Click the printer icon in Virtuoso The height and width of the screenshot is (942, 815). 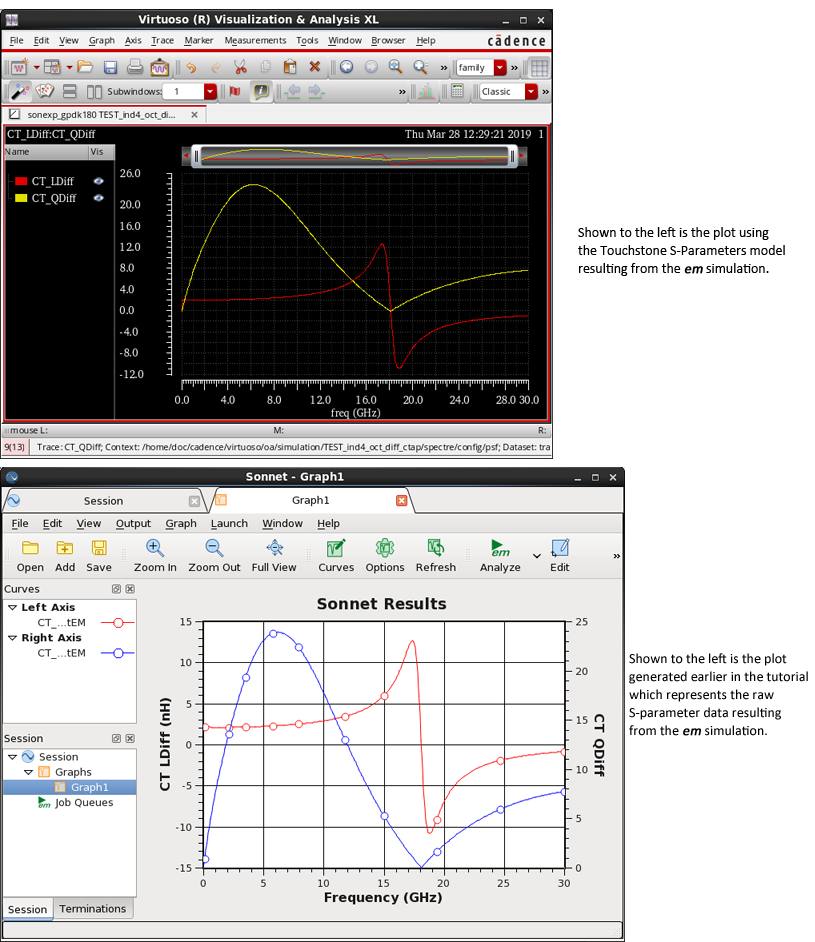tap(135, 67)
